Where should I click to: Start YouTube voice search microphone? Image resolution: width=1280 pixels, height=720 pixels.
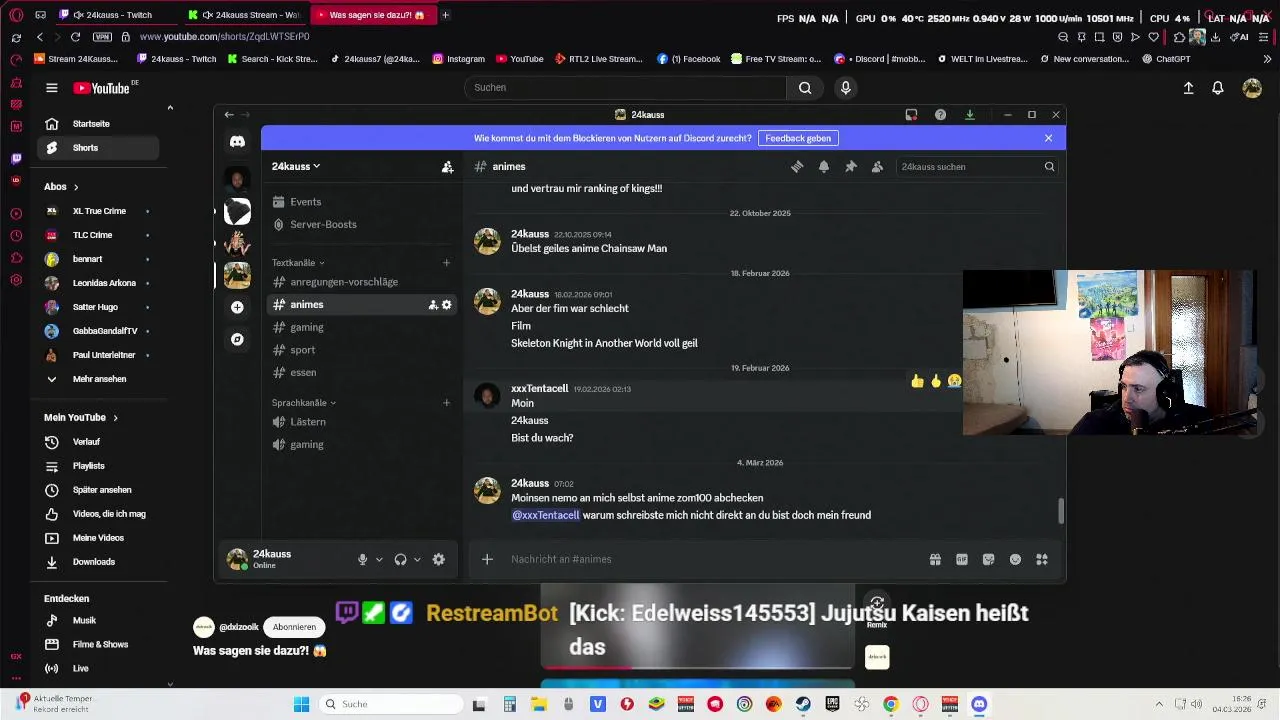(x=845, y=88)
